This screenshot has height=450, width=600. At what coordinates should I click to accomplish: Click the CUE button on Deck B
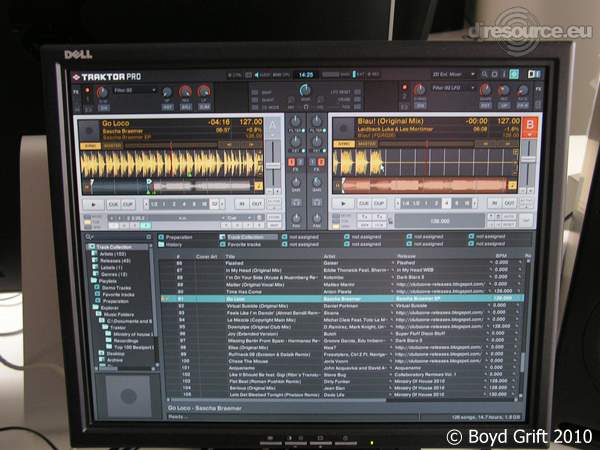[364, 204]
